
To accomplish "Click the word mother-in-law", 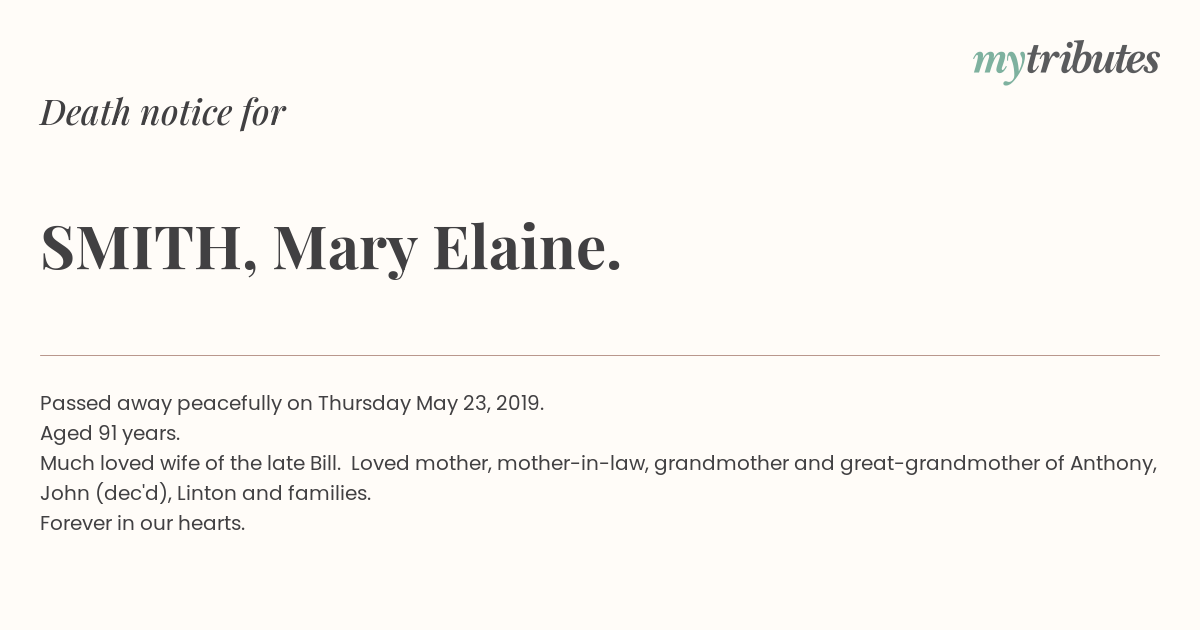I will click(x=571, y=464).
